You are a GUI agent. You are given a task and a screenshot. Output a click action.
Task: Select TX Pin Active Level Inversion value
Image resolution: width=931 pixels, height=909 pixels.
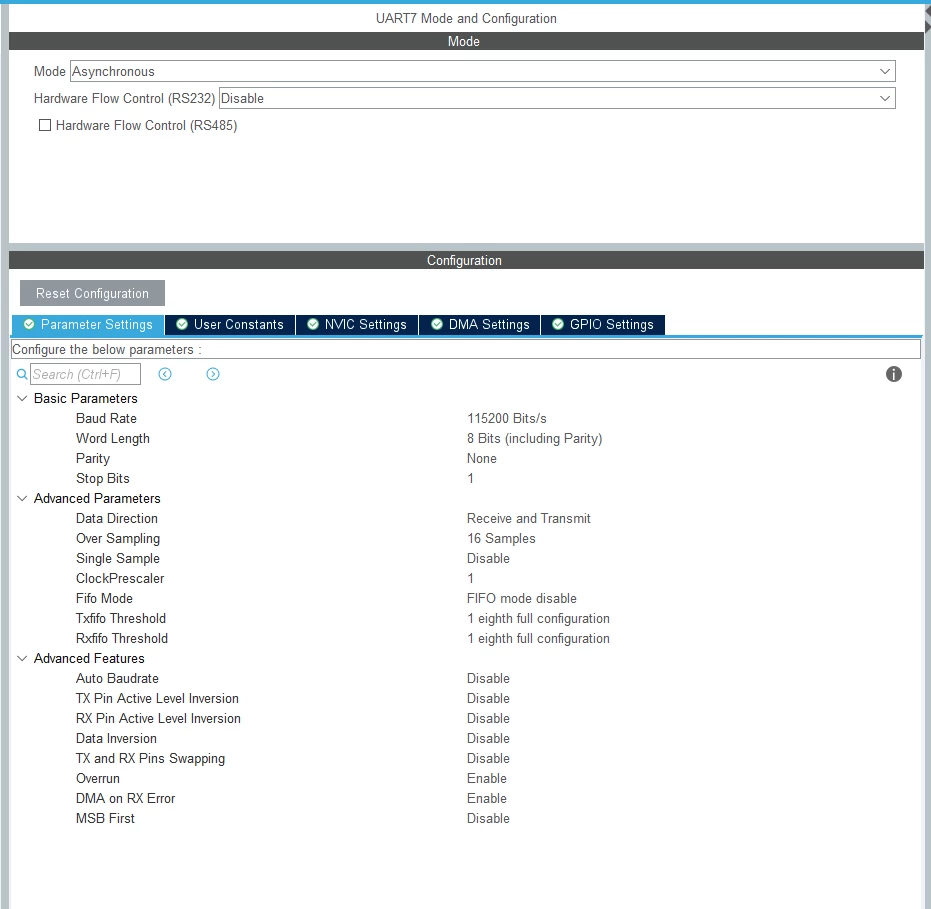488,699
